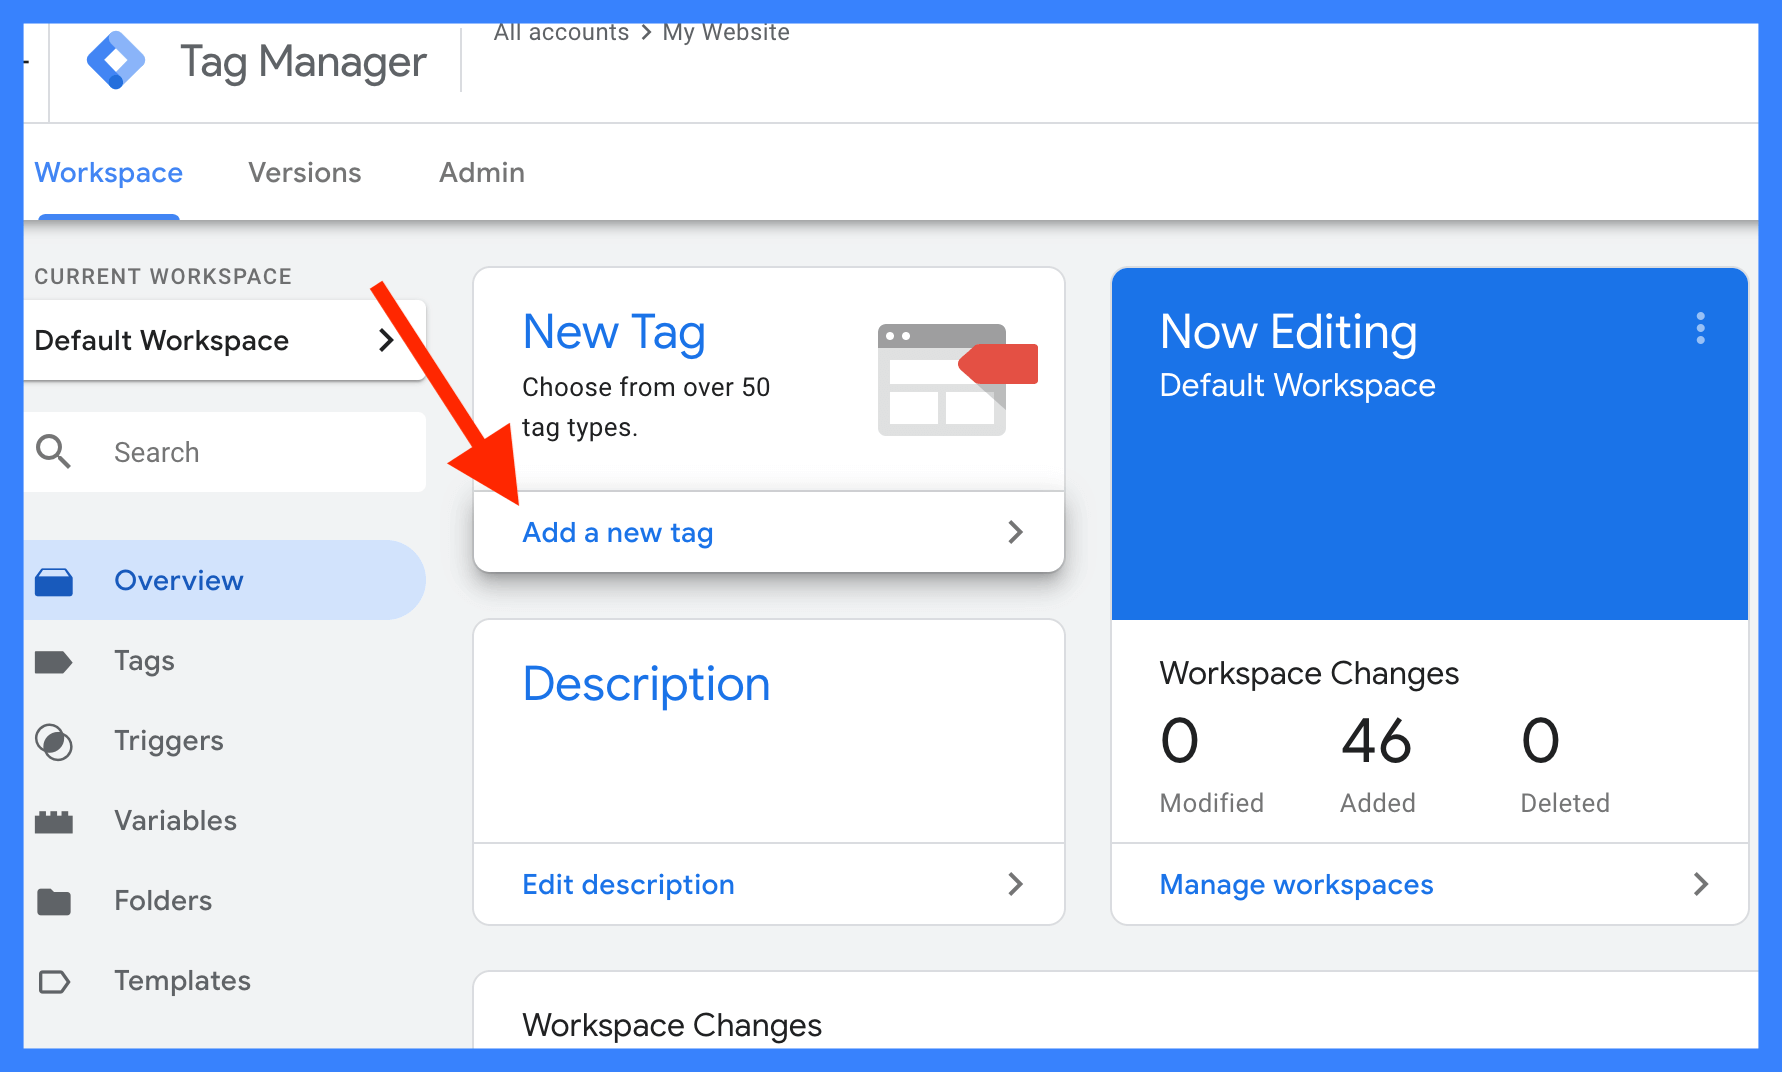Select the Overview icon in sidebar
Image resolution: width=1782 pixels, height=1072 pixels.
[55, 580]
